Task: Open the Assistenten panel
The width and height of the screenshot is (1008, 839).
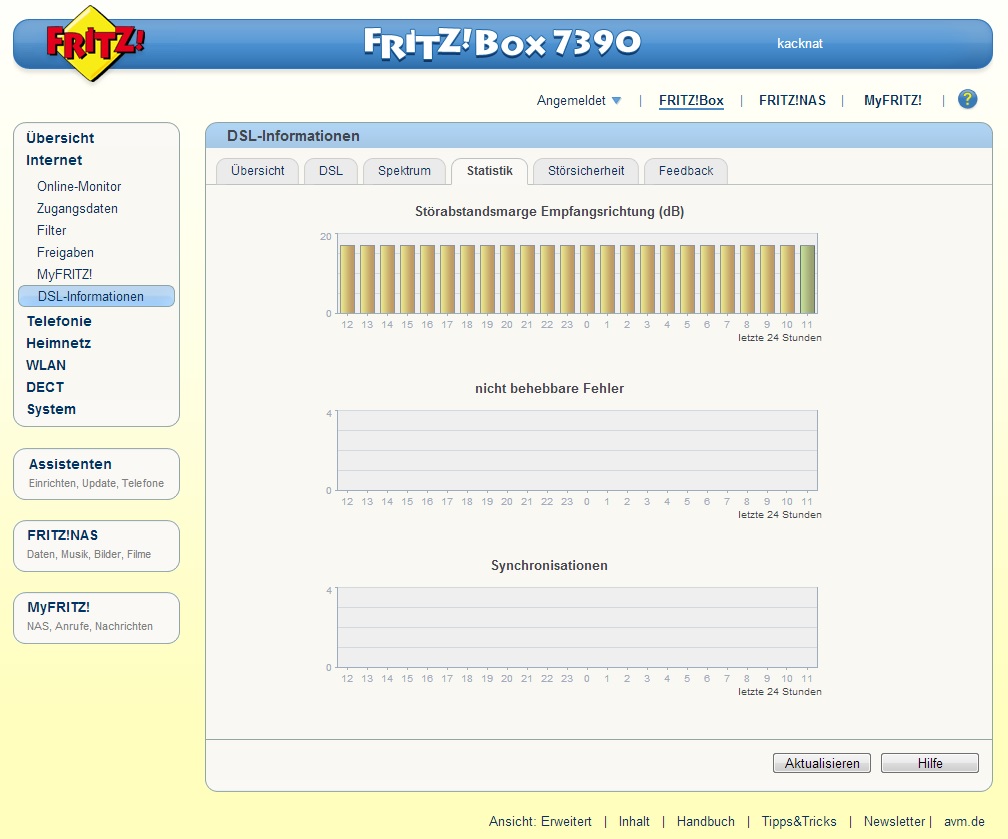Action: 96,474
